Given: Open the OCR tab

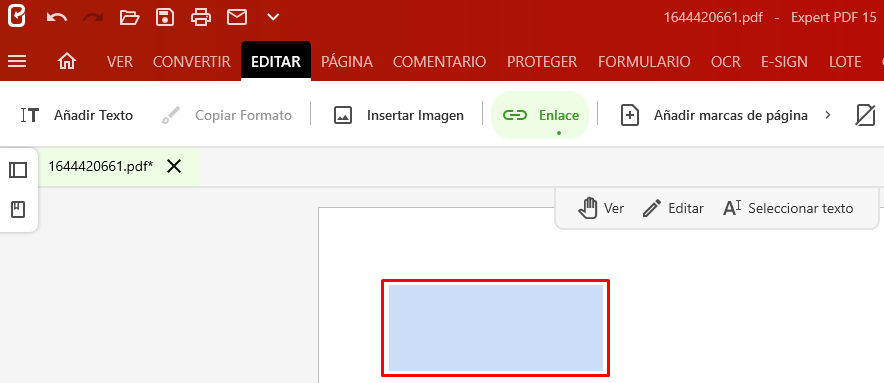Looking at the screenshot, I should (x=726, y=61).
